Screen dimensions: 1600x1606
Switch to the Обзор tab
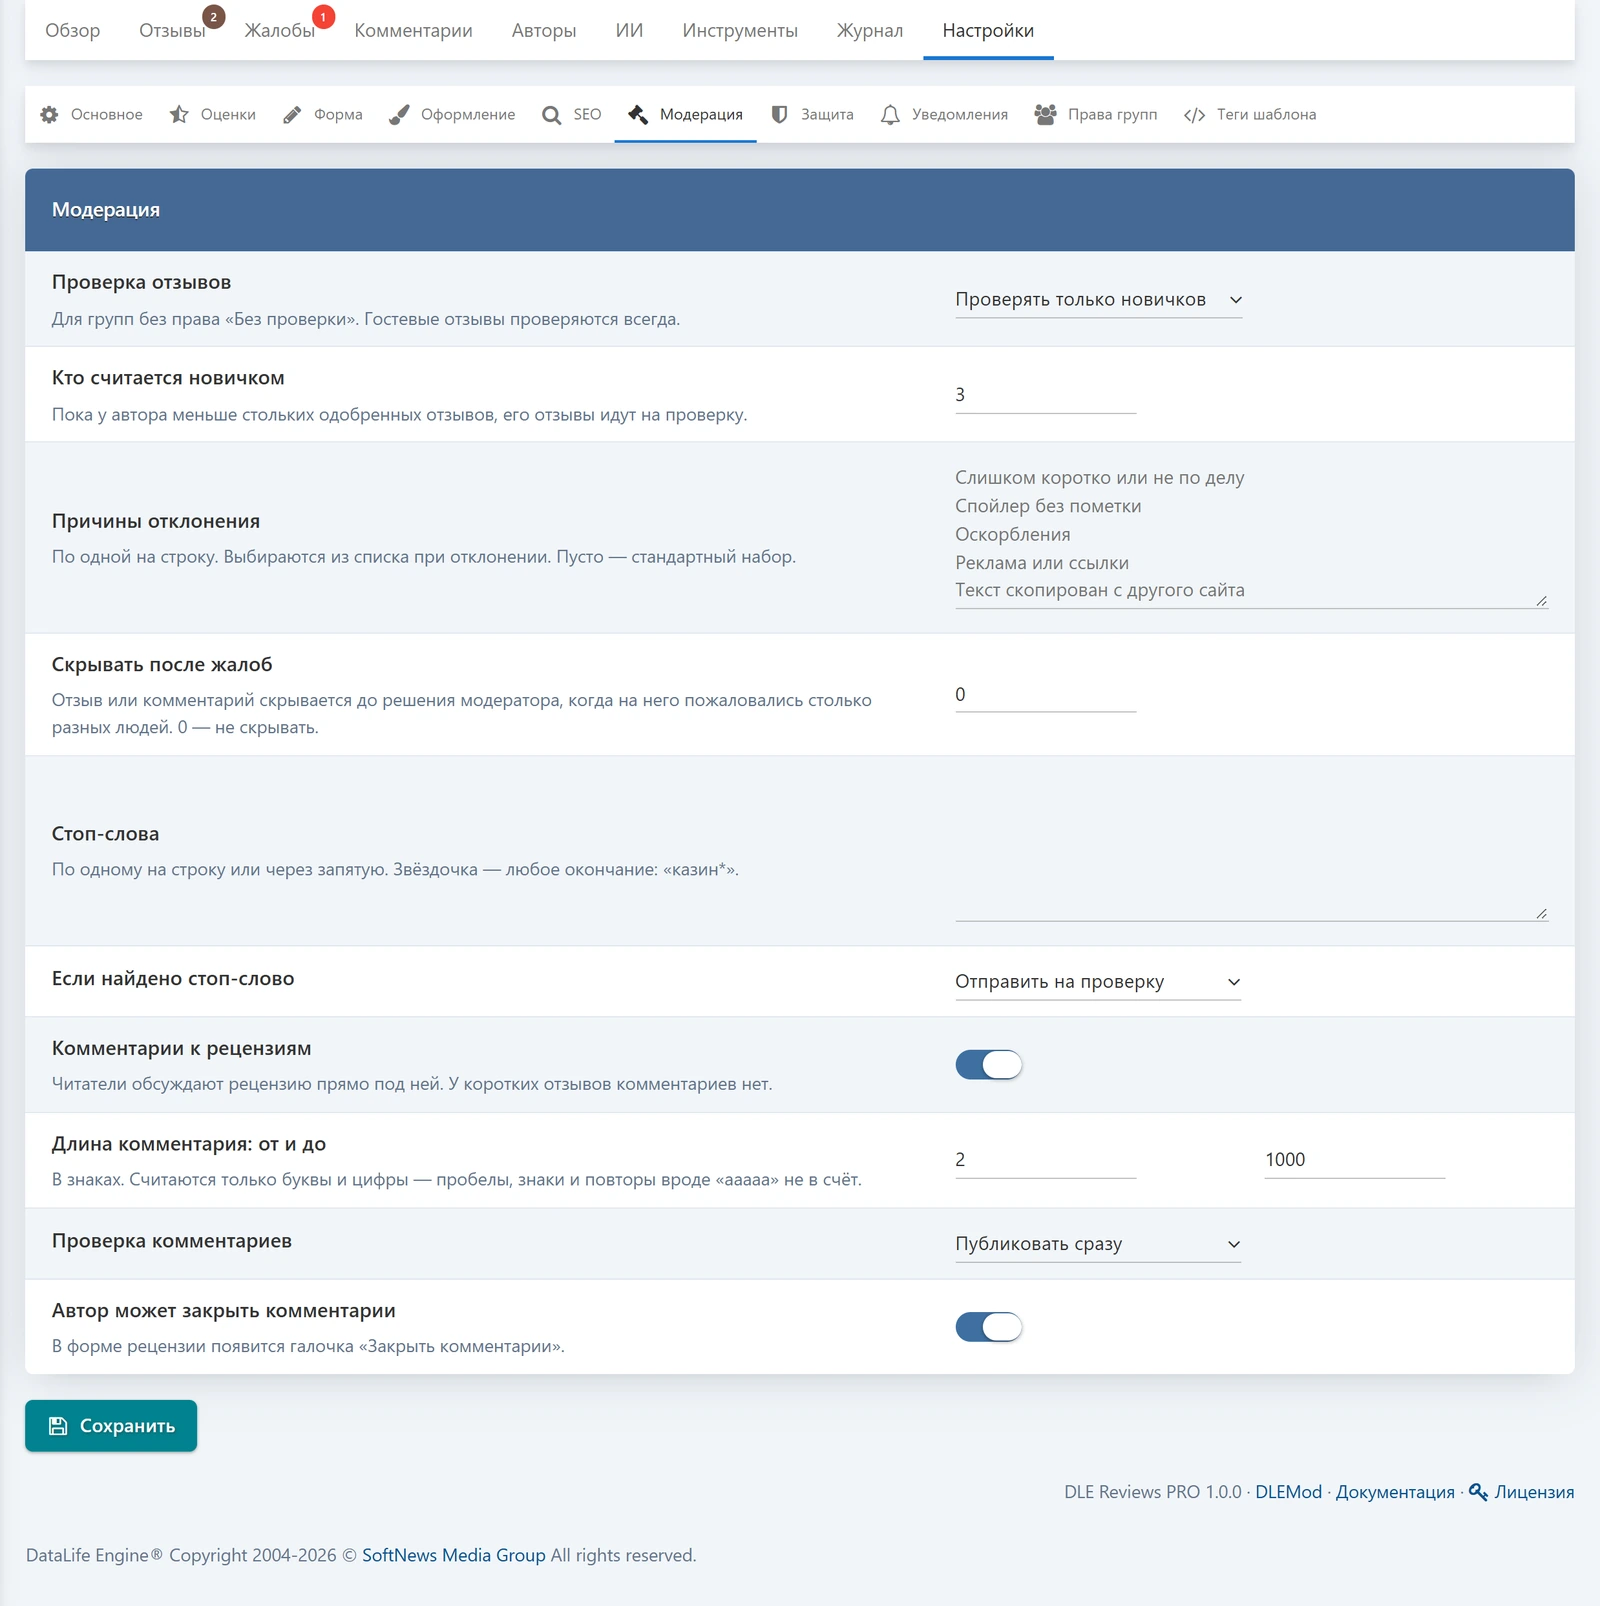click(73, 30)
